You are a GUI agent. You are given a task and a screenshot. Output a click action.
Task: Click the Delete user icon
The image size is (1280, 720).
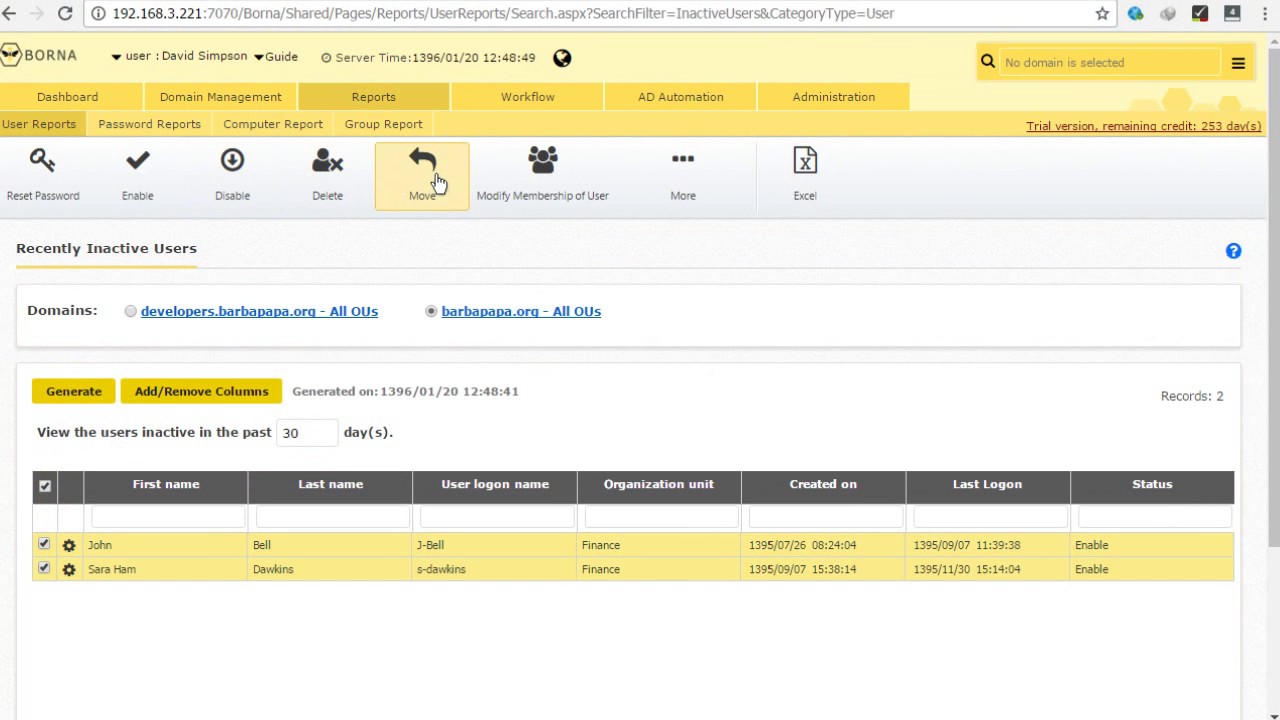click(x=327, y=161)
